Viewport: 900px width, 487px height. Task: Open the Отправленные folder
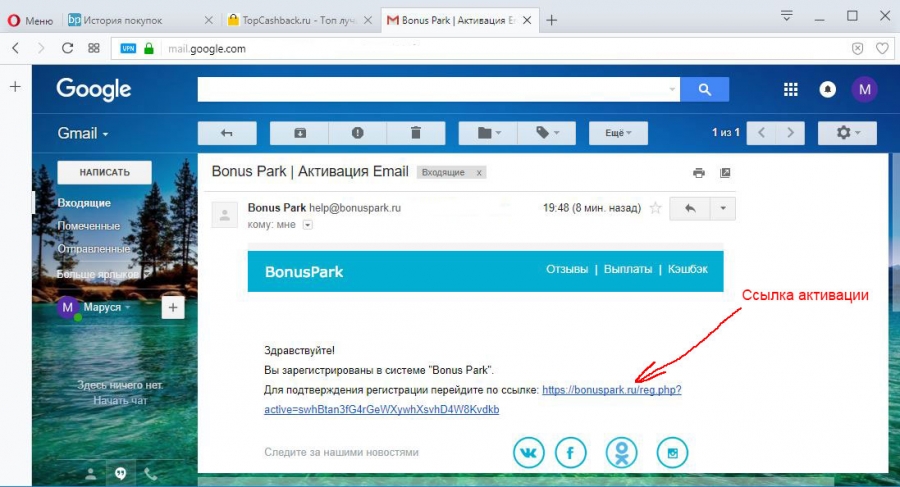94,249
